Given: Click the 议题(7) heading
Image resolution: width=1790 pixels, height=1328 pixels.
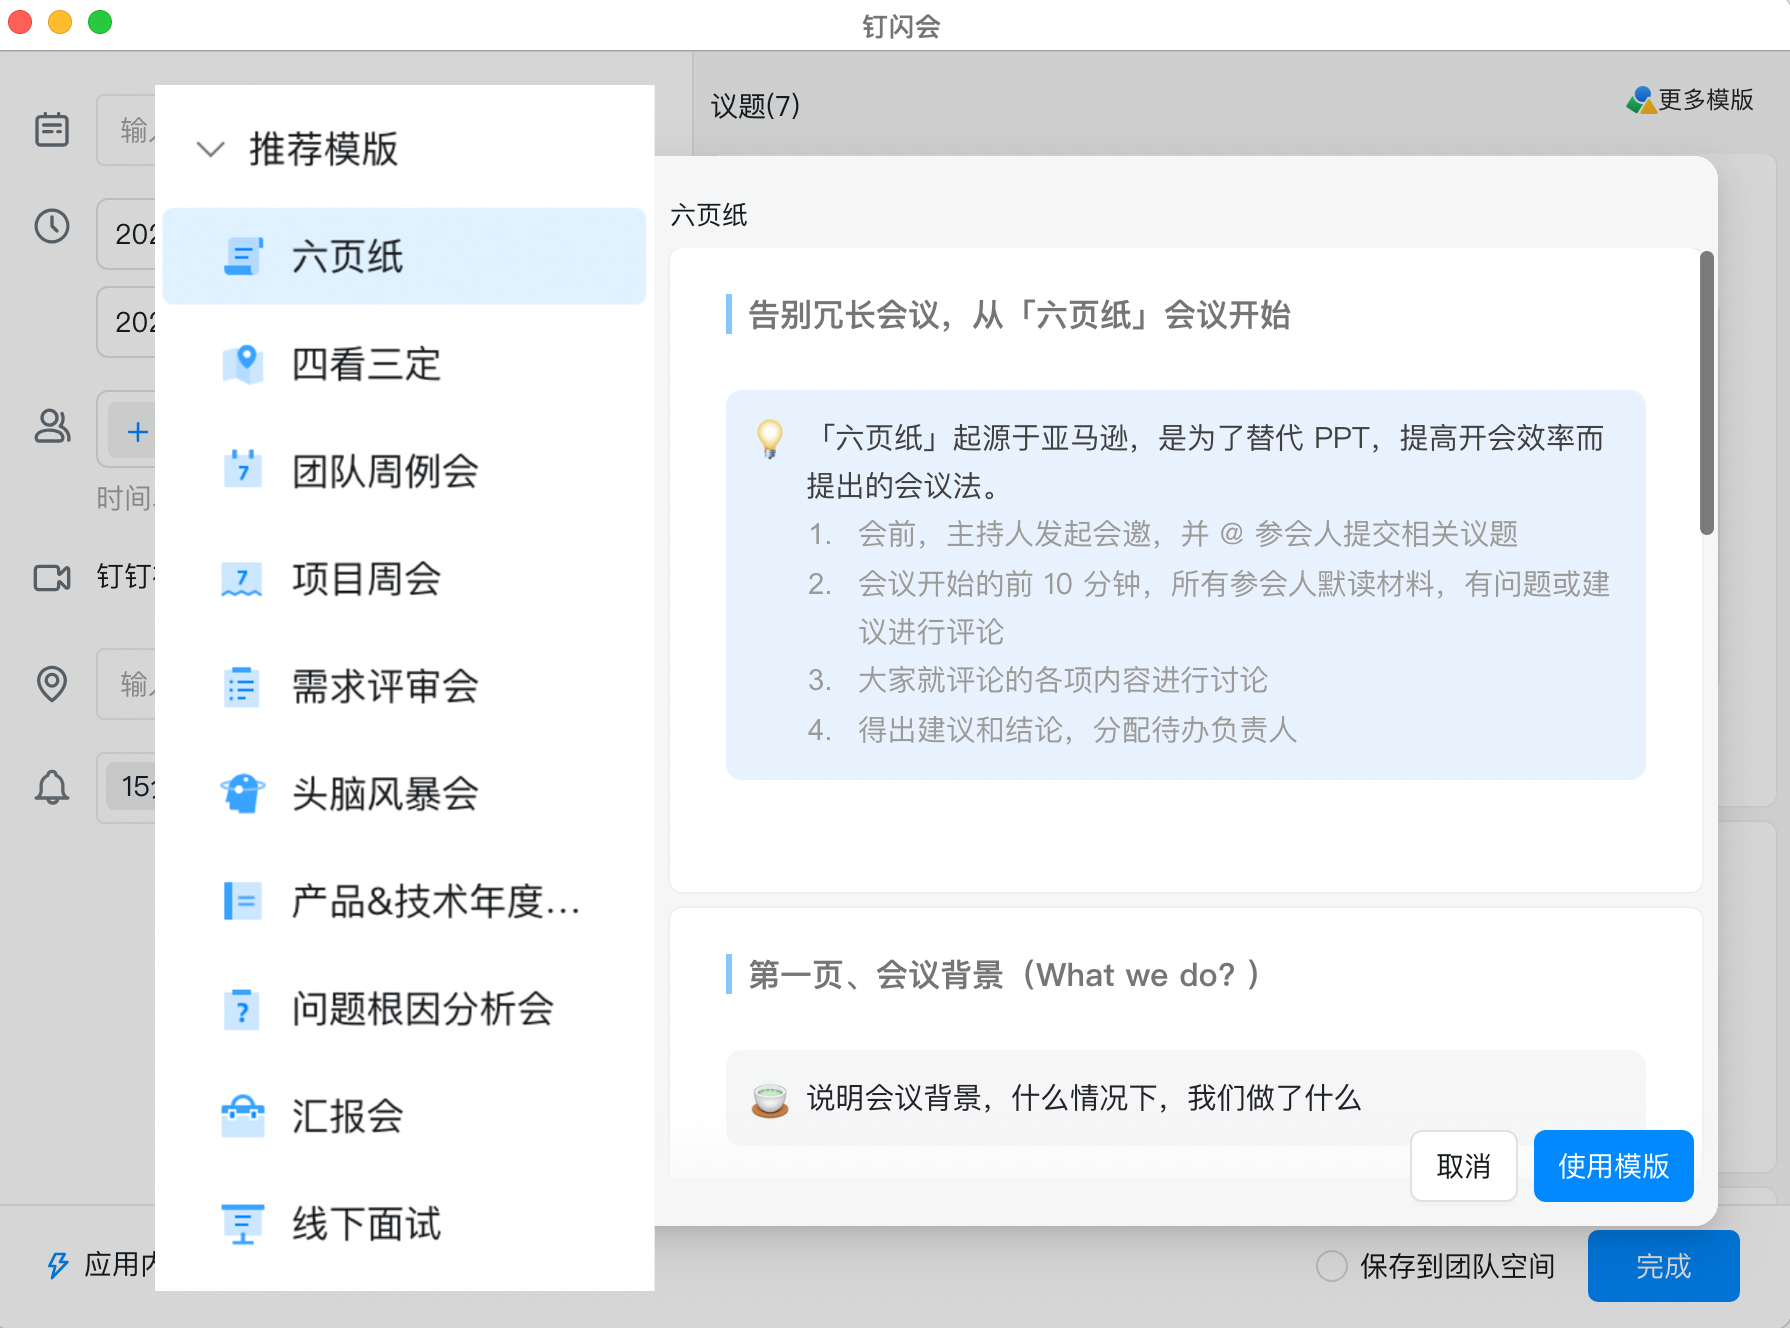Looking at the screenshot, I should coord(756,106).
